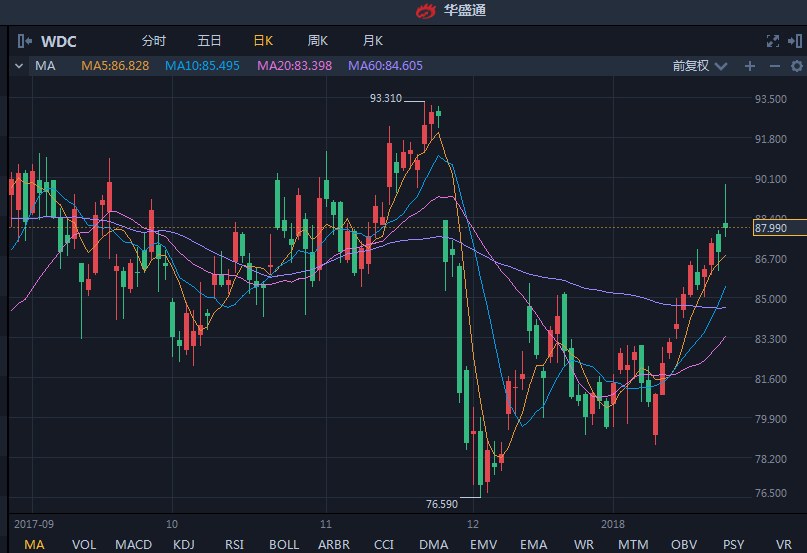Select the PSY indicator
Image resolution: width=807 pixels, height=553 pixels.
click(x=733, y=544)
